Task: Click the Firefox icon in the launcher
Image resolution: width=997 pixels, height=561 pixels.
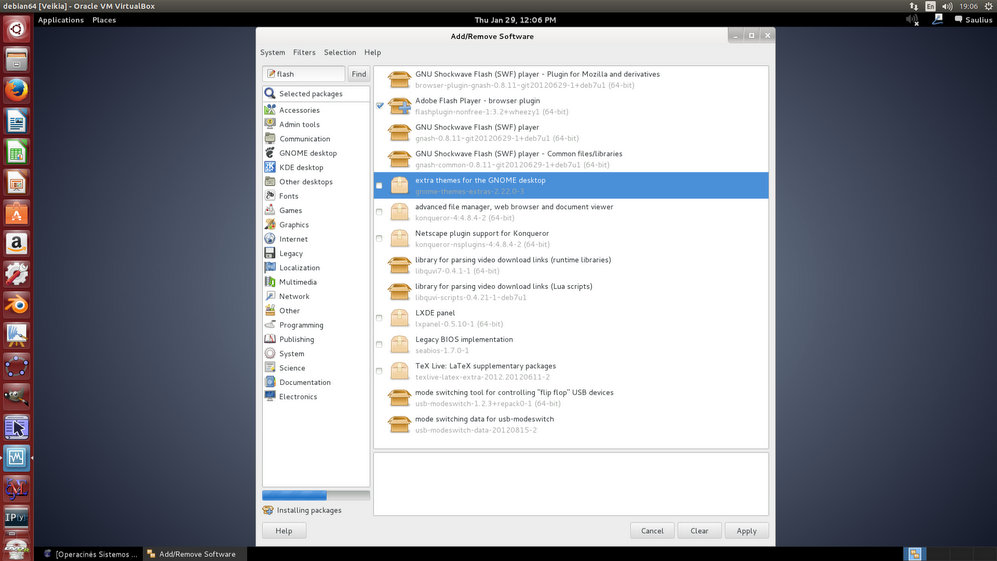Action: pos(16,90)
